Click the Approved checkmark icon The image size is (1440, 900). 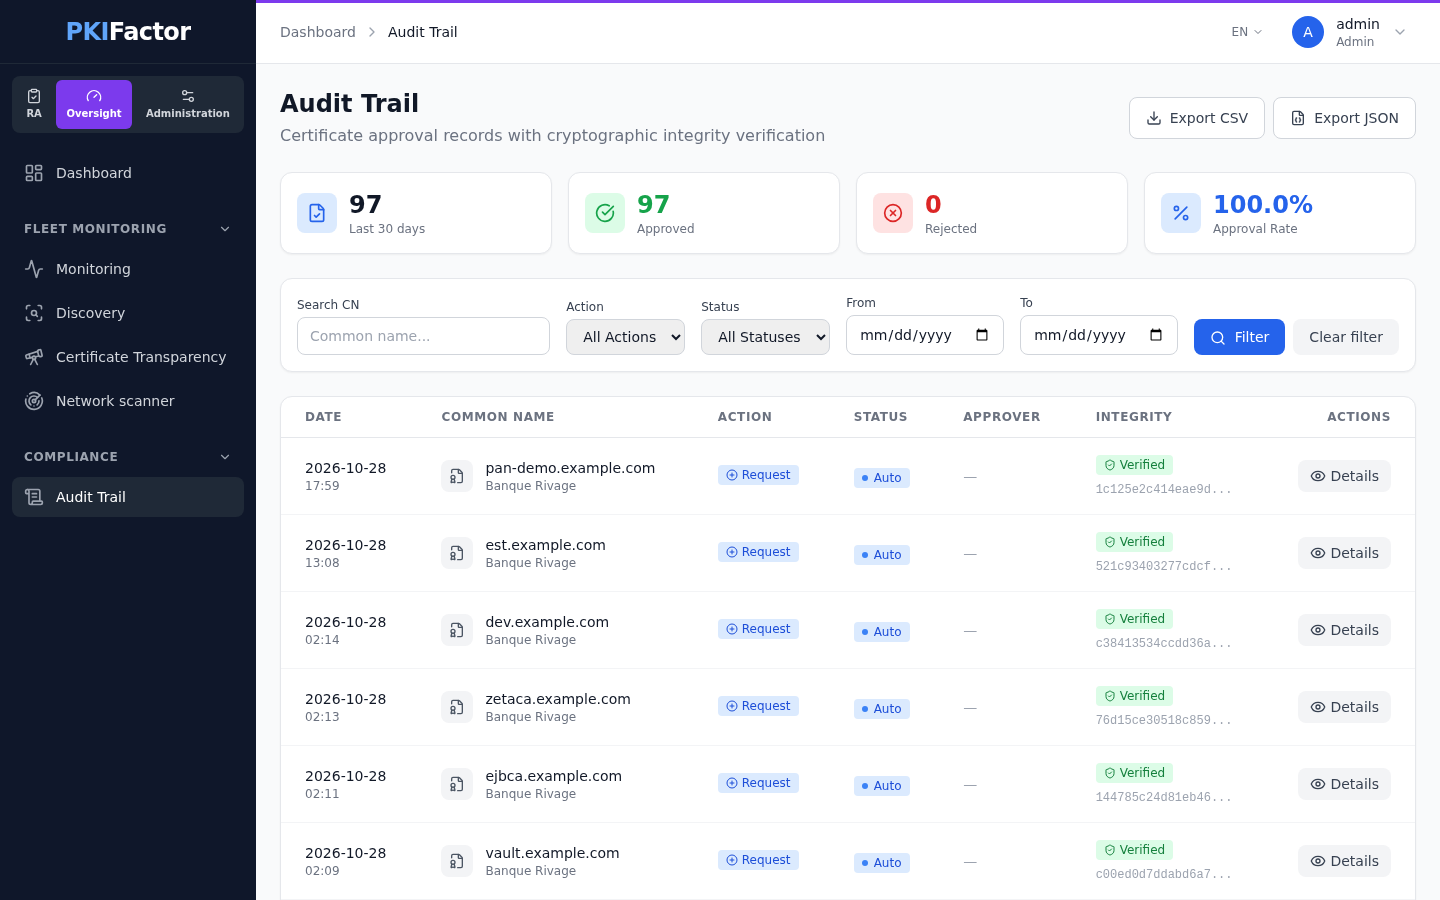605,213
